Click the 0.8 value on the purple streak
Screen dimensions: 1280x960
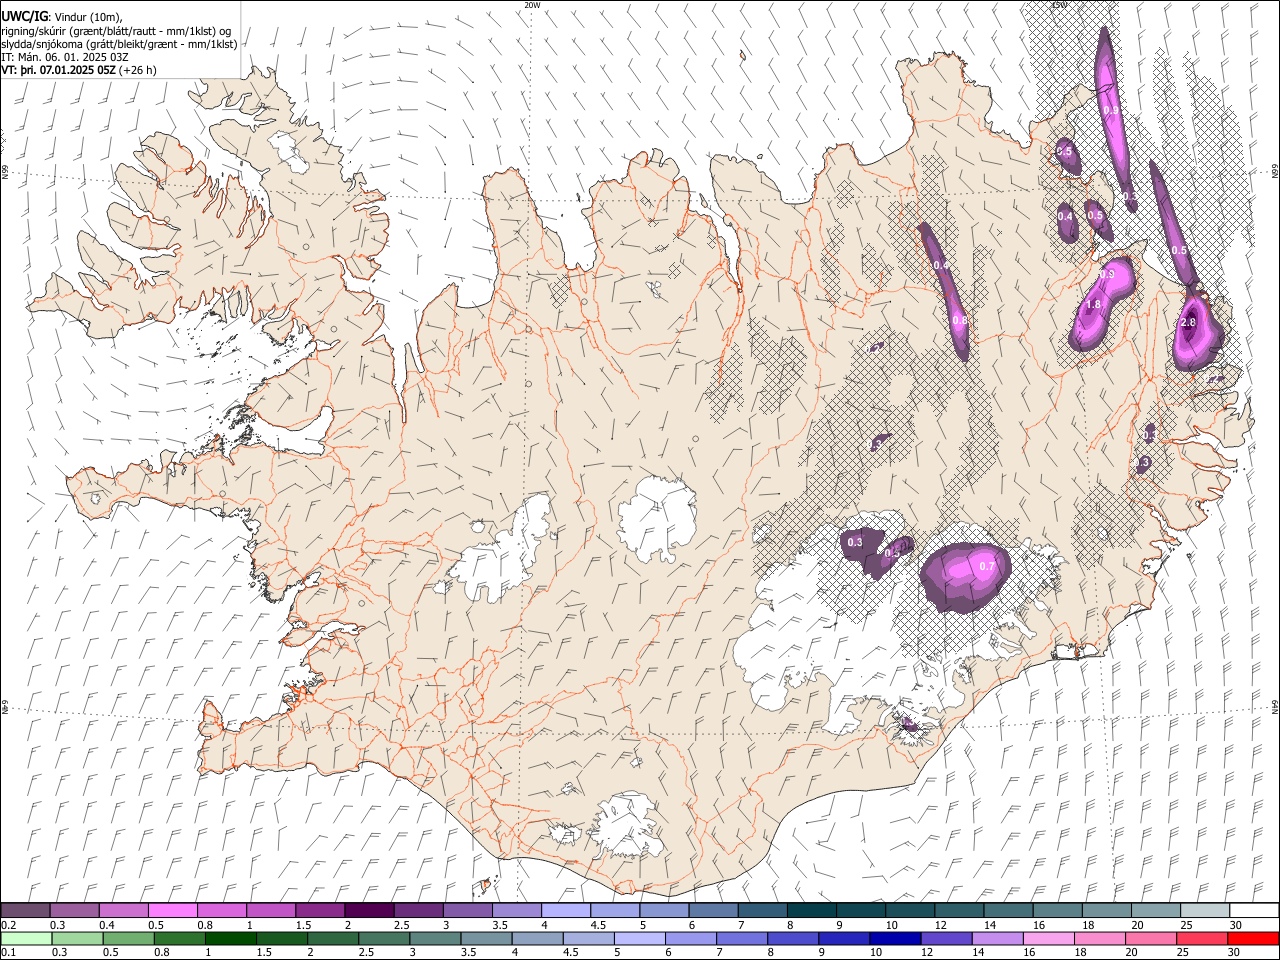tap(960, 321)
